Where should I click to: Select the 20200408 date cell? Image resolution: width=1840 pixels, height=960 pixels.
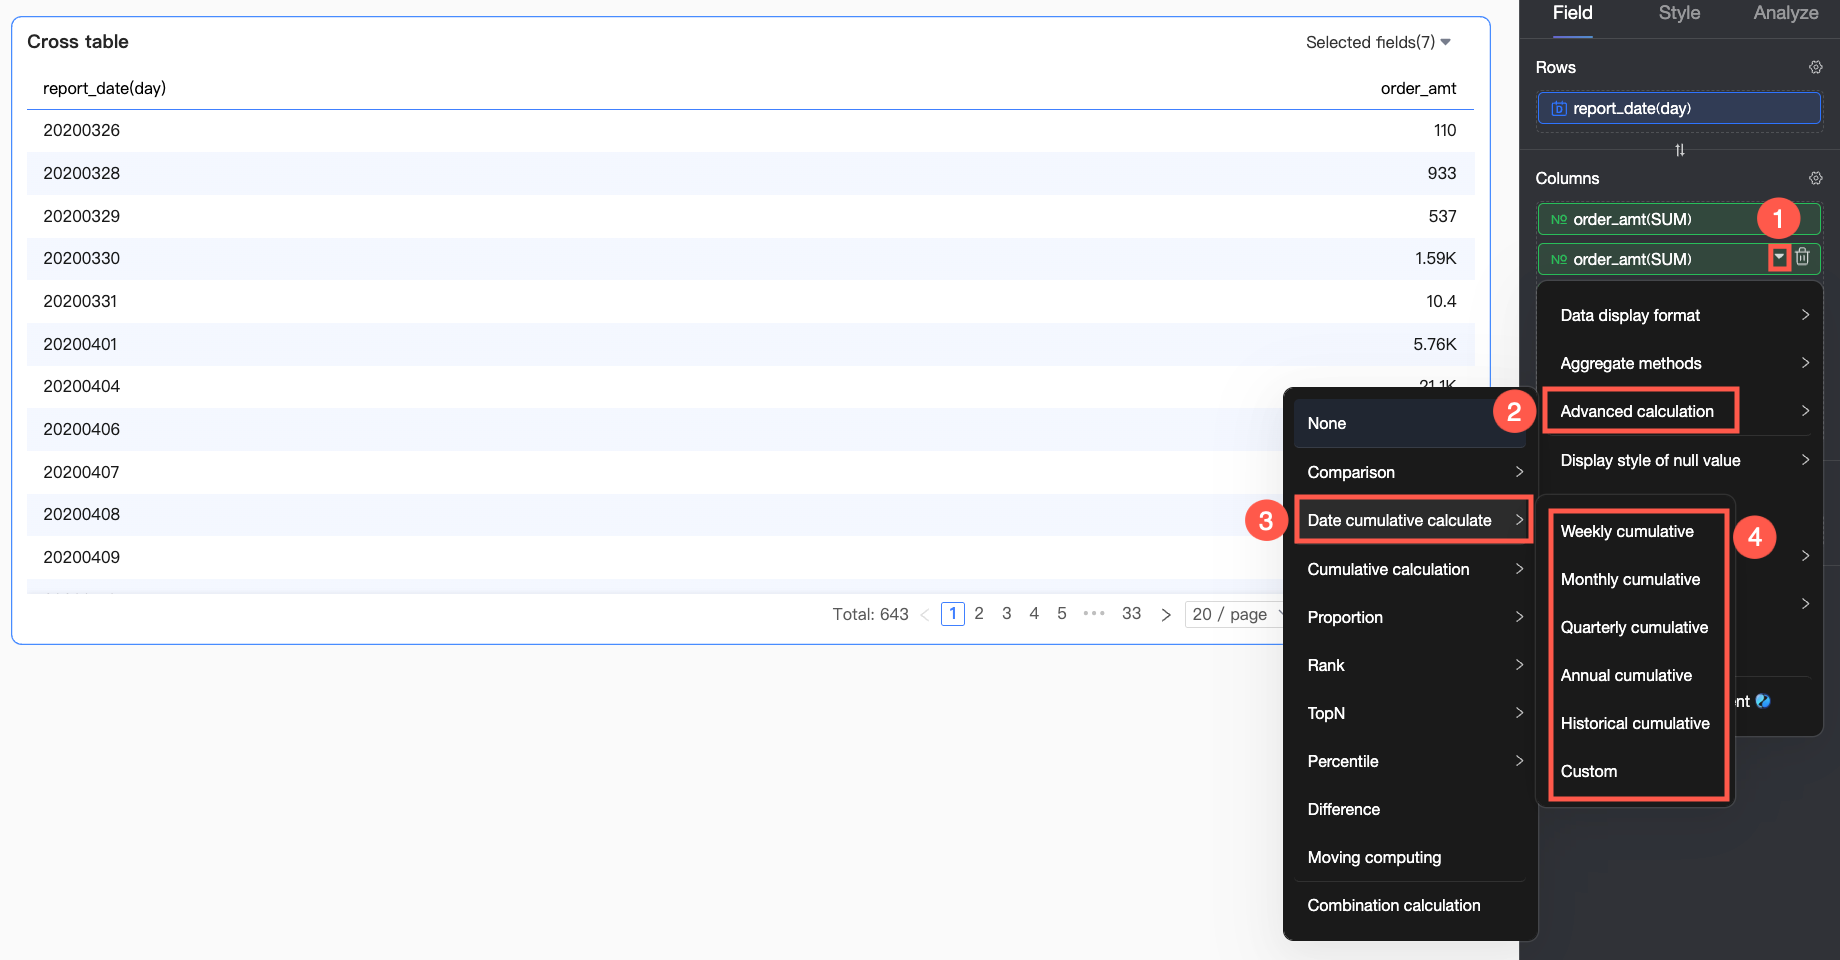coord(82,514)
